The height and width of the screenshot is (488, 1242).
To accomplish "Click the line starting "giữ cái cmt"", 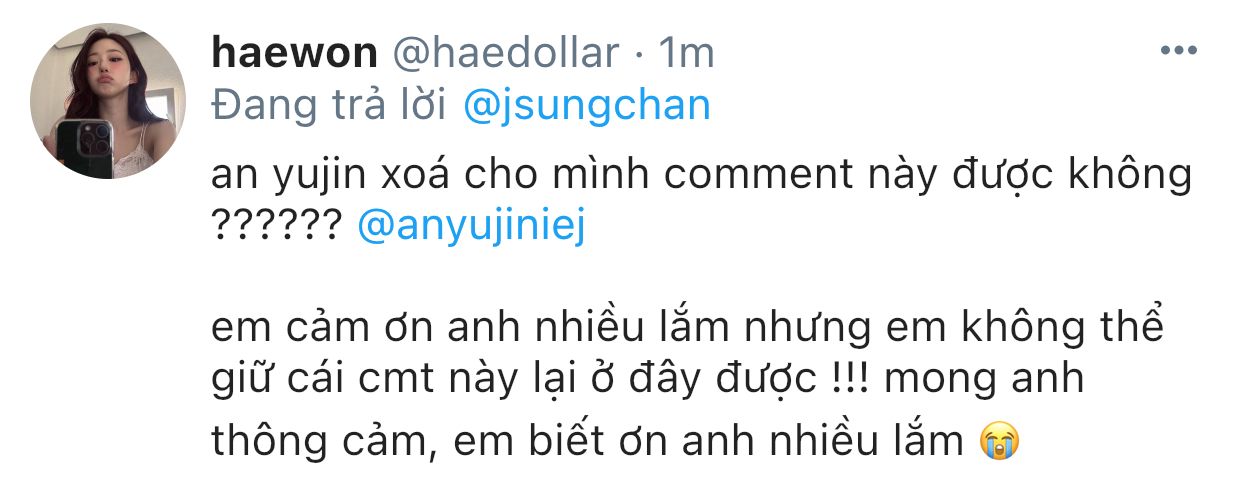I will (640, 384).
